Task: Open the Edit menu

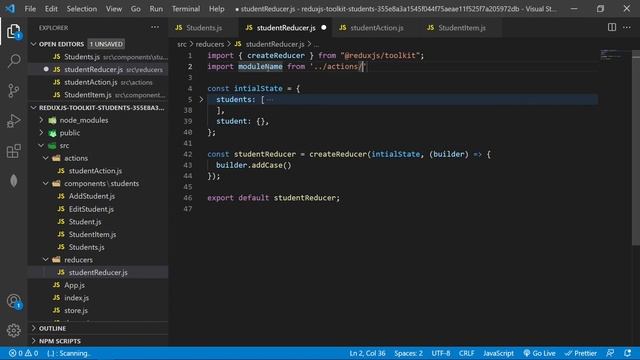Action: 51,9
